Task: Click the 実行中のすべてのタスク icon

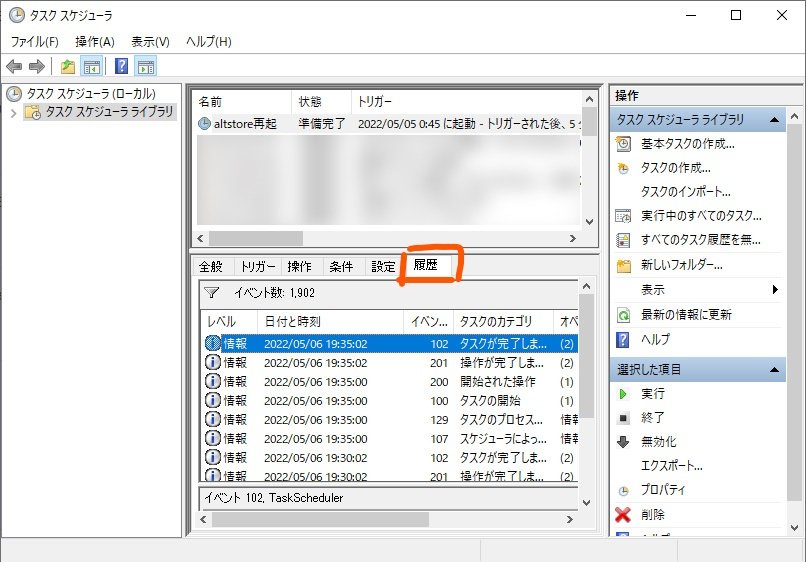Action: point(624,216)
